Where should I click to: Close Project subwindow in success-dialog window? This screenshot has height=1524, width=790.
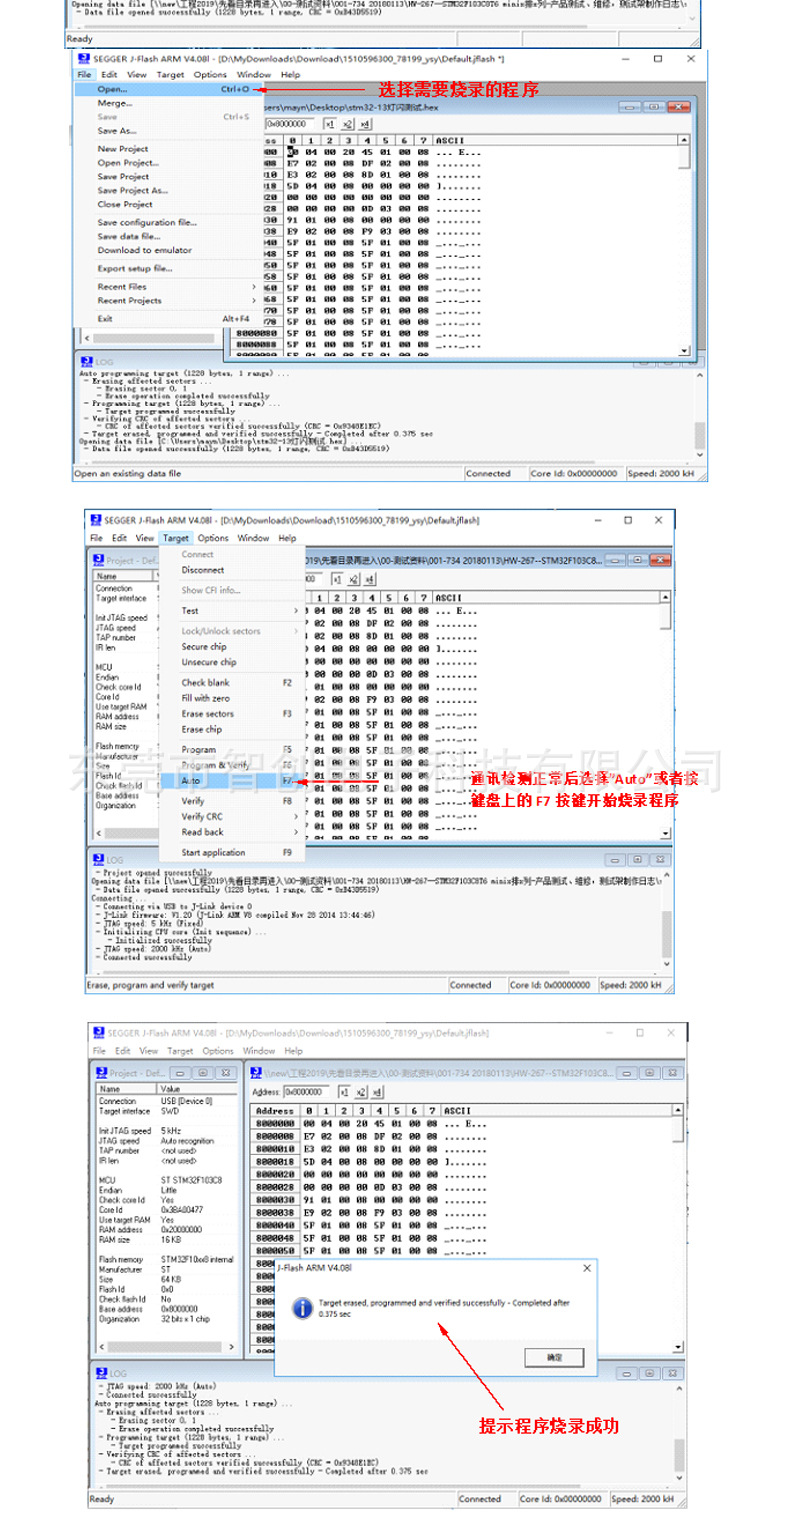[224, 1072]
